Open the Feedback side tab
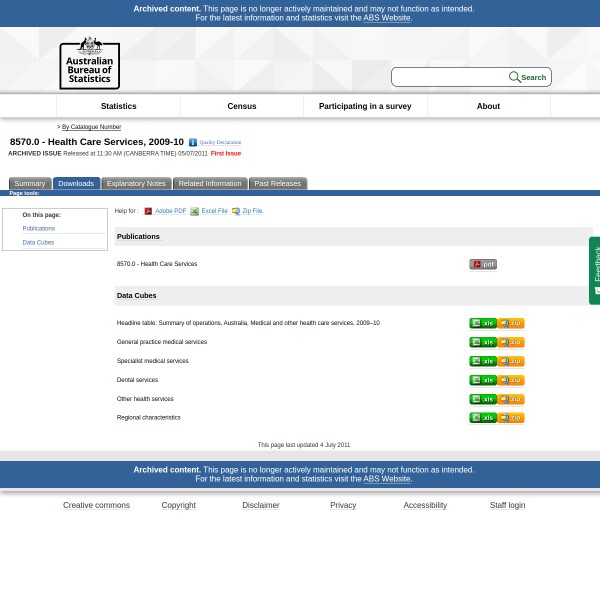 point(595,270)
